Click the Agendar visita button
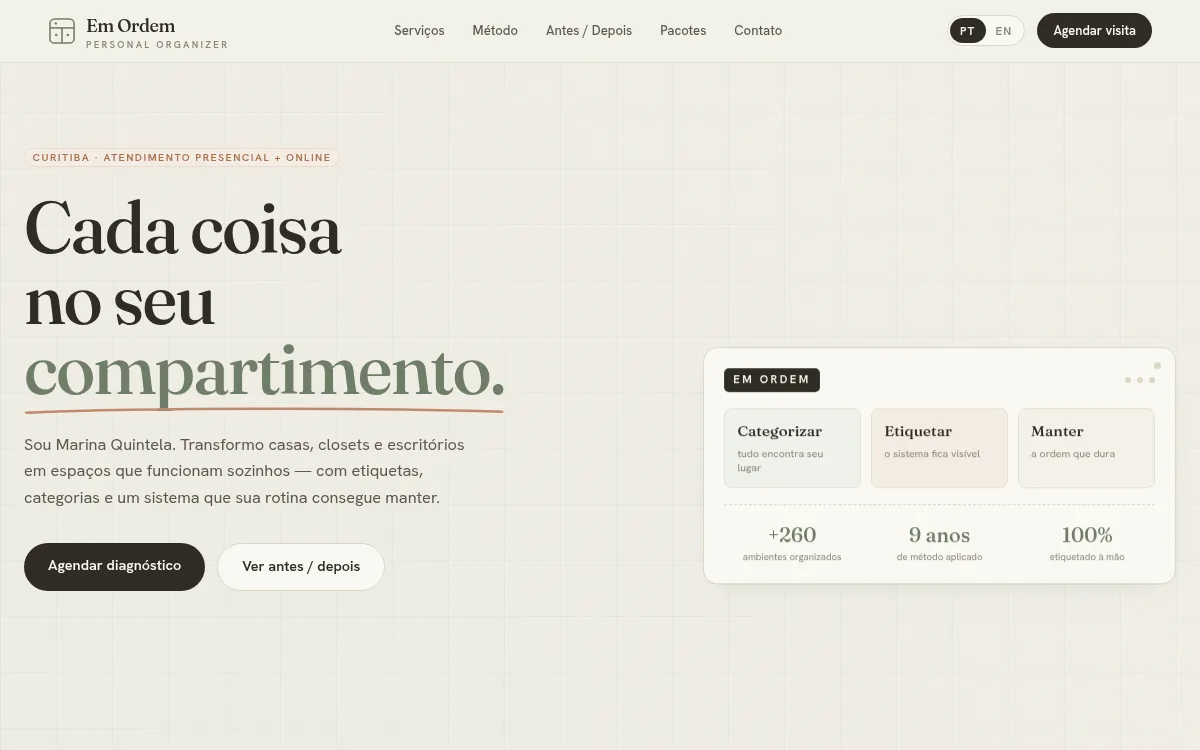This screenshot has height=750, width=1200. pos(1094,31)
